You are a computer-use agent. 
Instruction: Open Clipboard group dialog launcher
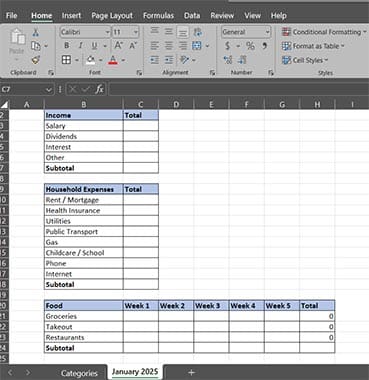[x=50, y=72]
